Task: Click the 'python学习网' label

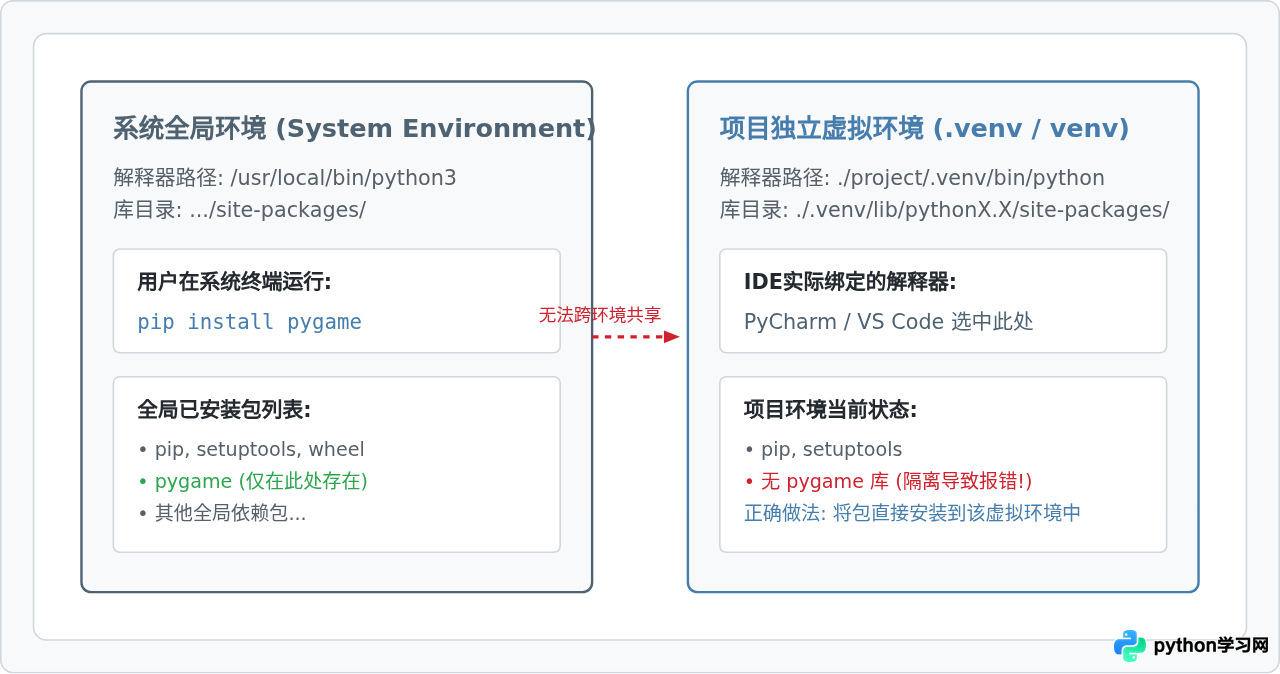Action: tap(1211, 646)
